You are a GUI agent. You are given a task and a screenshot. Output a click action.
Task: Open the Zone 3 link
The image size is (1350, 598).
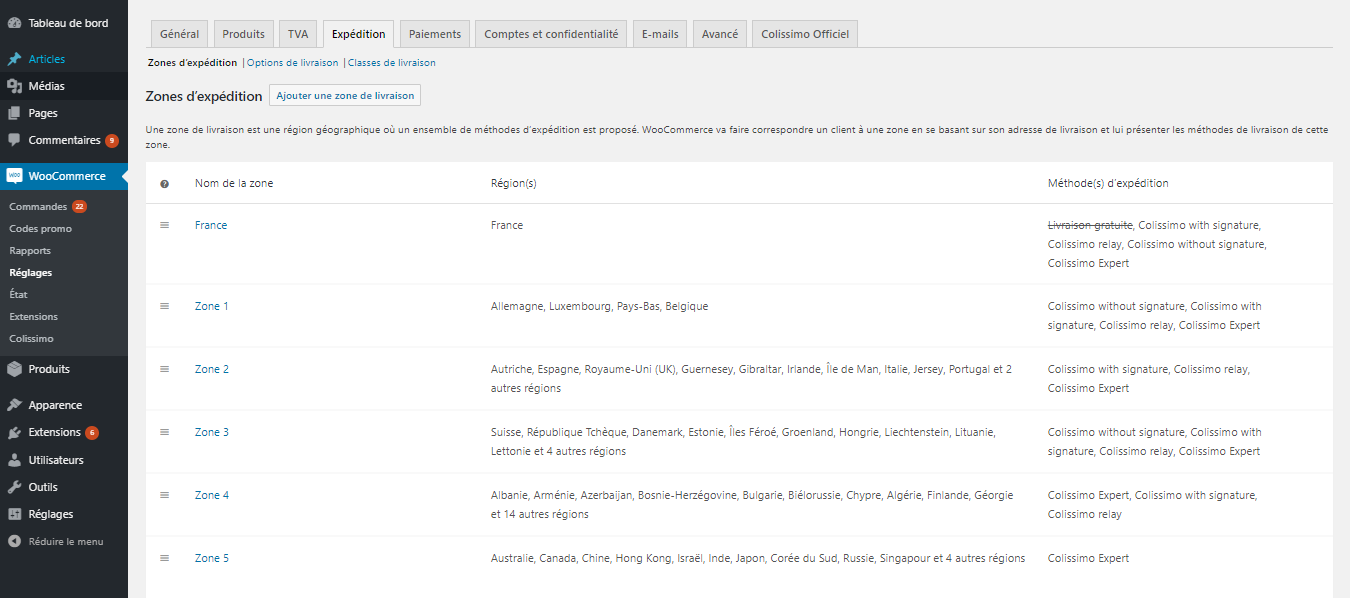tap(212, 432)
